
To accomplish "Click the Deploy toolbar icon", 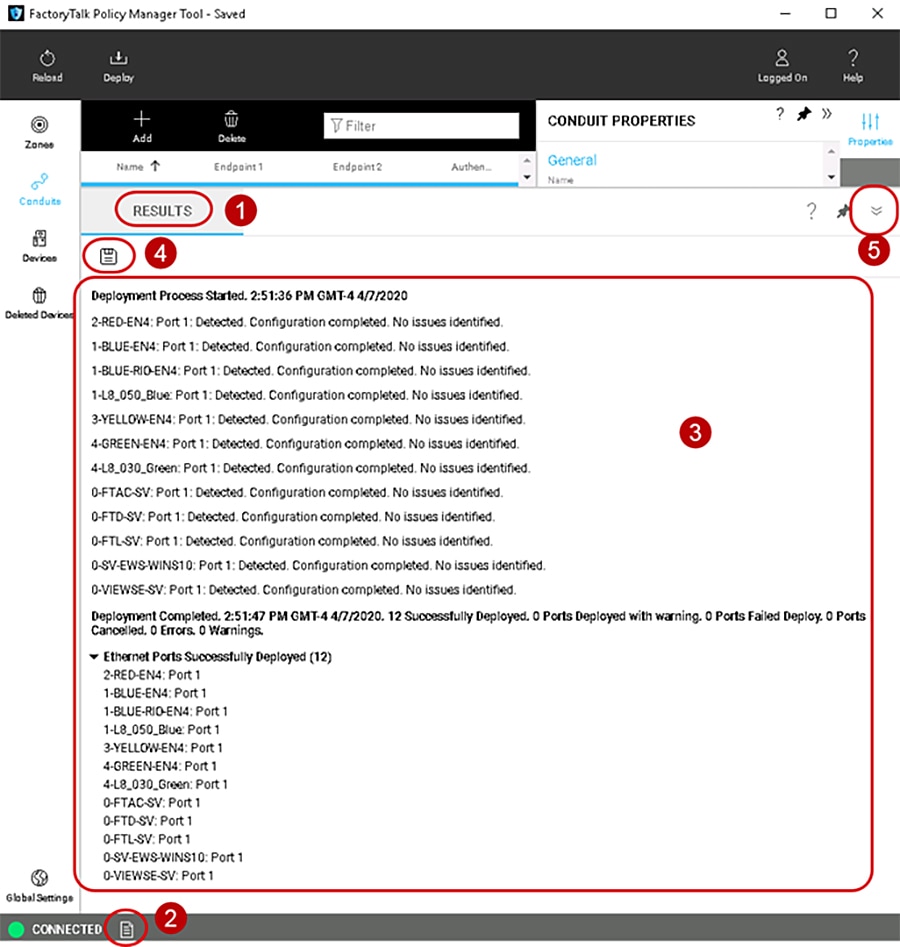I will (118, 58).
